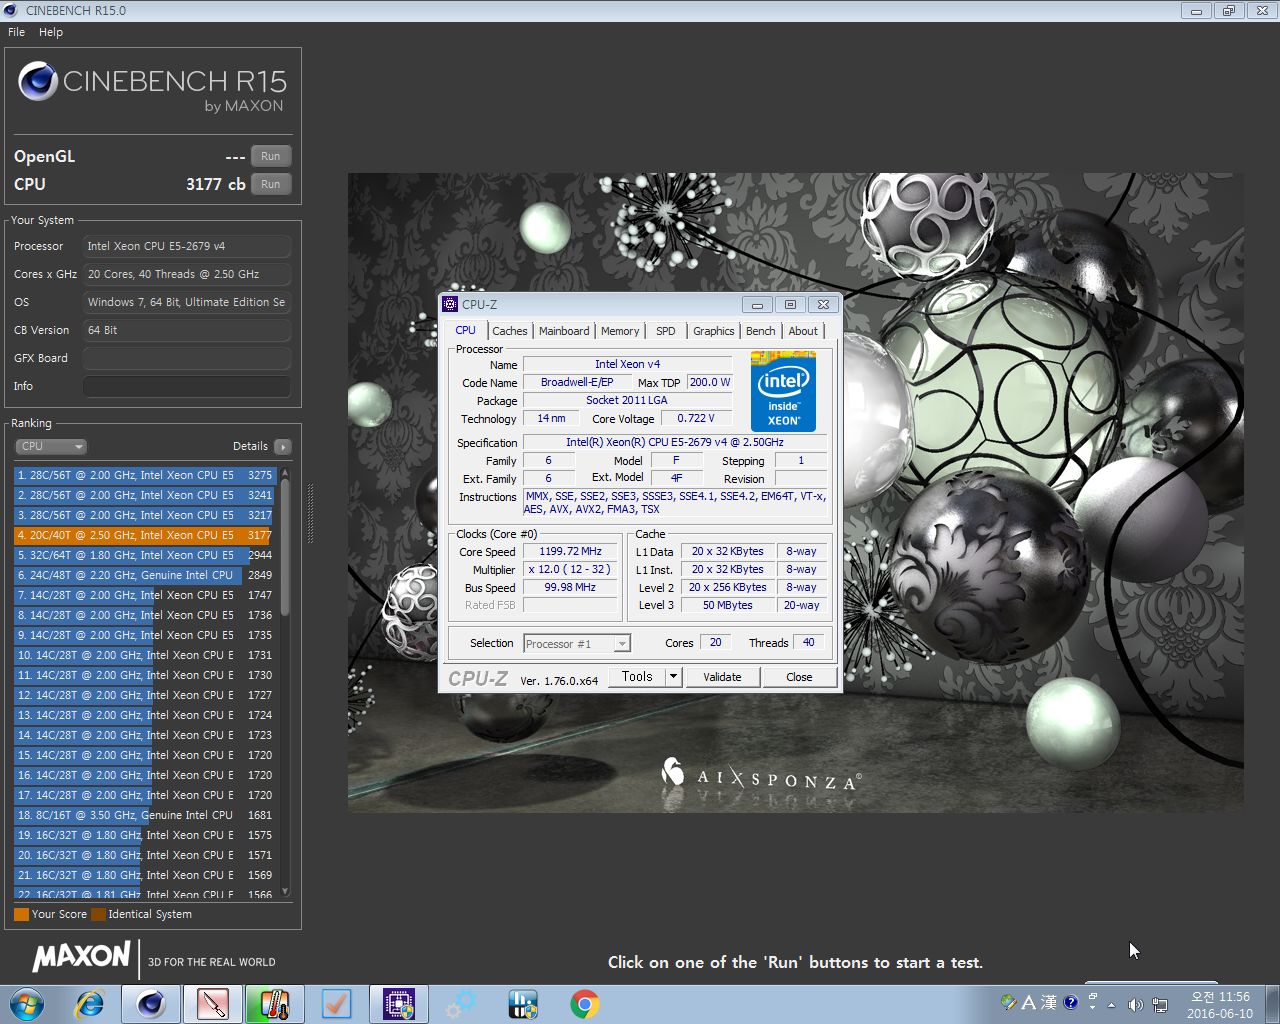
Task: Select the CPU-Z CPU tab
Action: pyautogui.click(x=466, y=330)
